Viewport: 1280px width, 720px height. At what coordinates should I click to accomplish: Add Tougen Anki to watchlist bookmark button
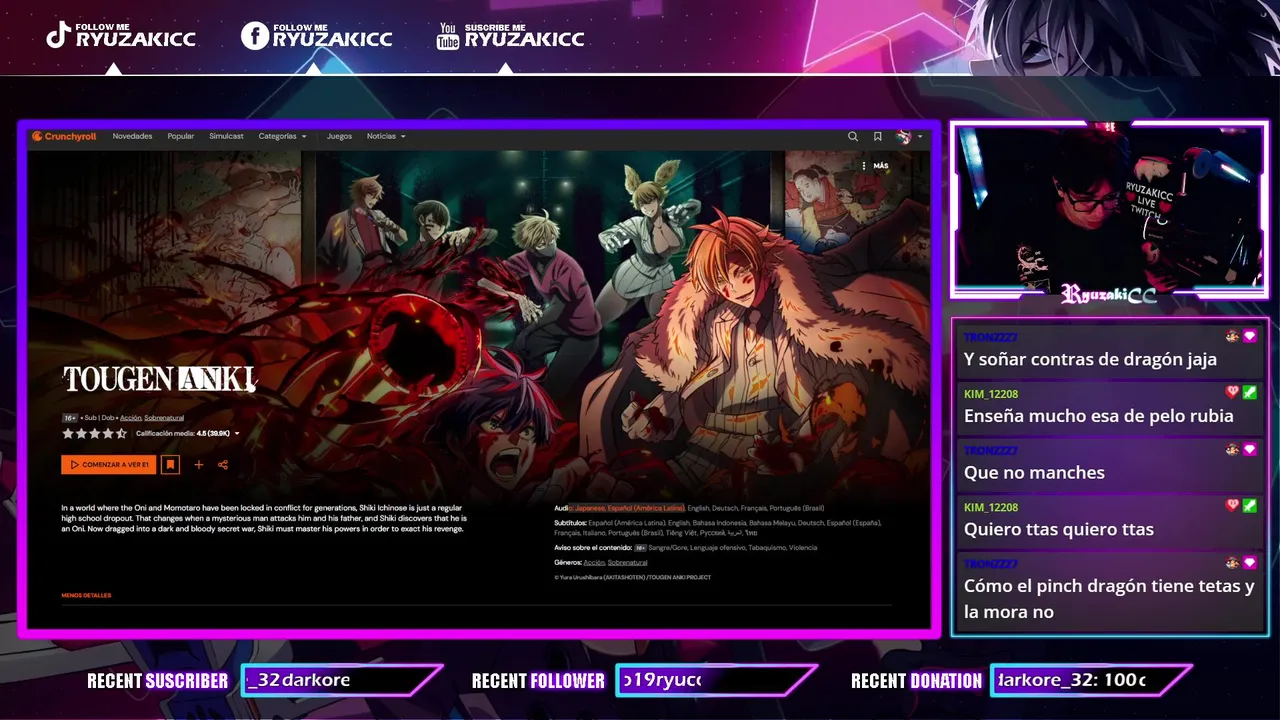pyautogui.click(x=170, y=464)
